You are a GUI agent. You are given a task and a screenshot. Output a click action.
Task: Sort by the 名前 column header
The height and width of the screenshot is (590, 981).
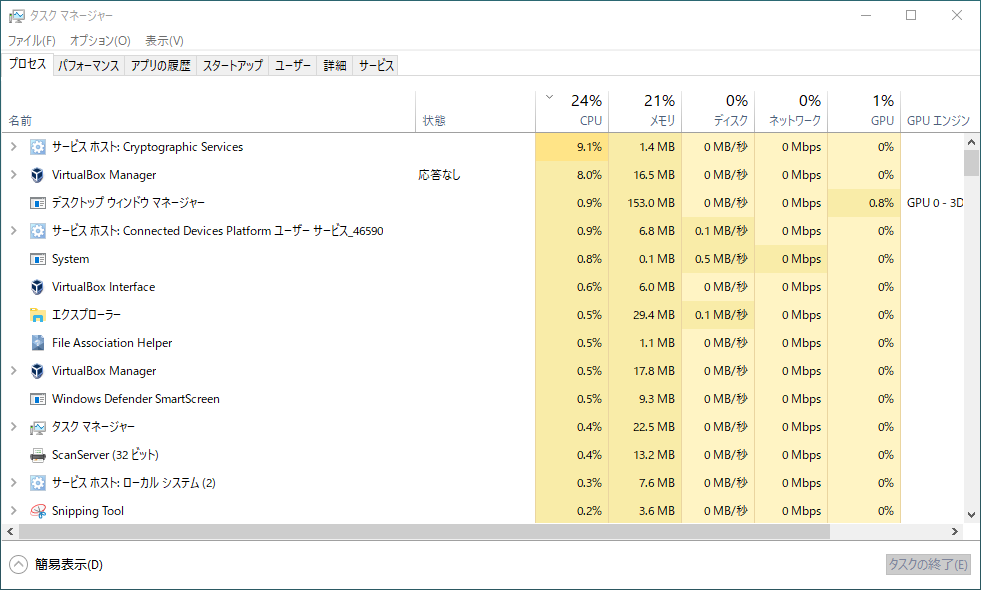click(209, 111)
